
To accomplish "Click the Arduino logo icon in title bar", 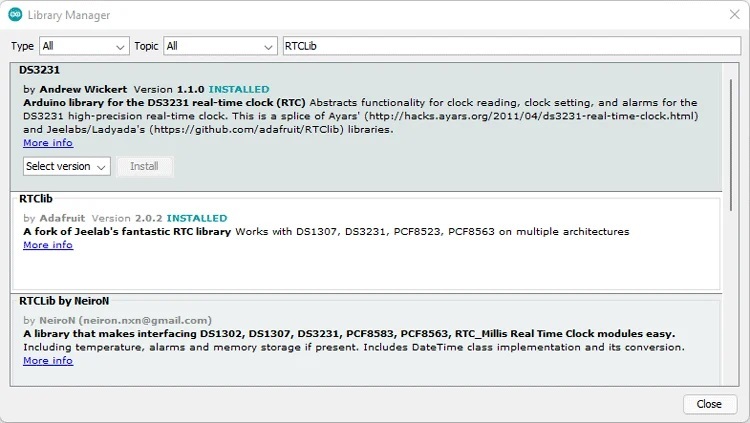I will [15, 15].
